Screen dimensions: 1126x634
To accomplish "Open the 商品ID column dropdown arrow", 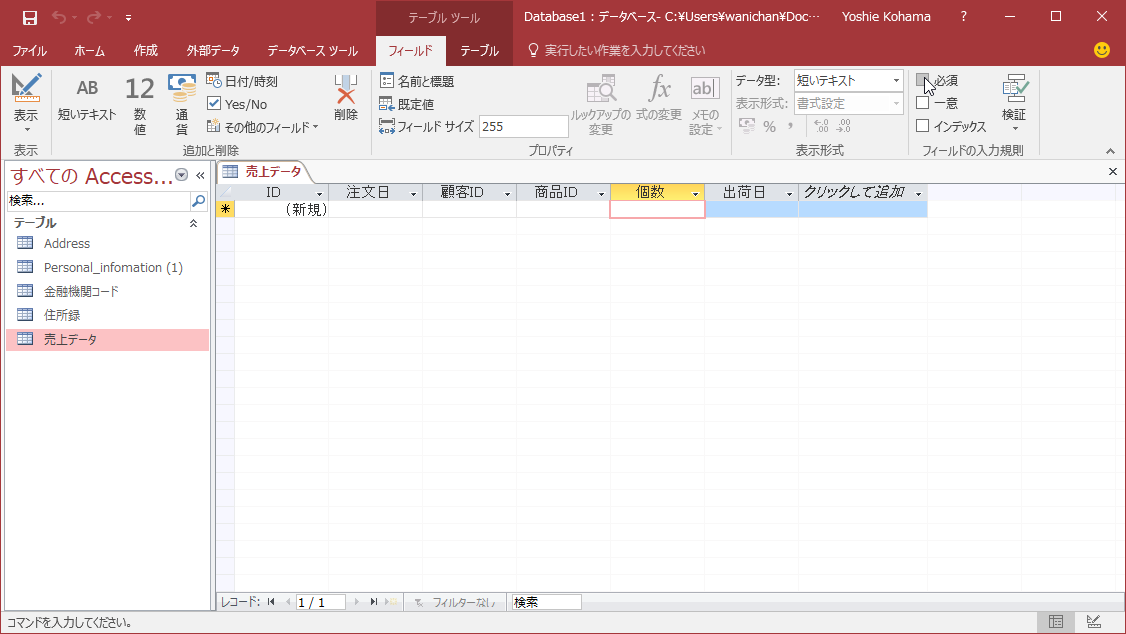I will point(602,193).
